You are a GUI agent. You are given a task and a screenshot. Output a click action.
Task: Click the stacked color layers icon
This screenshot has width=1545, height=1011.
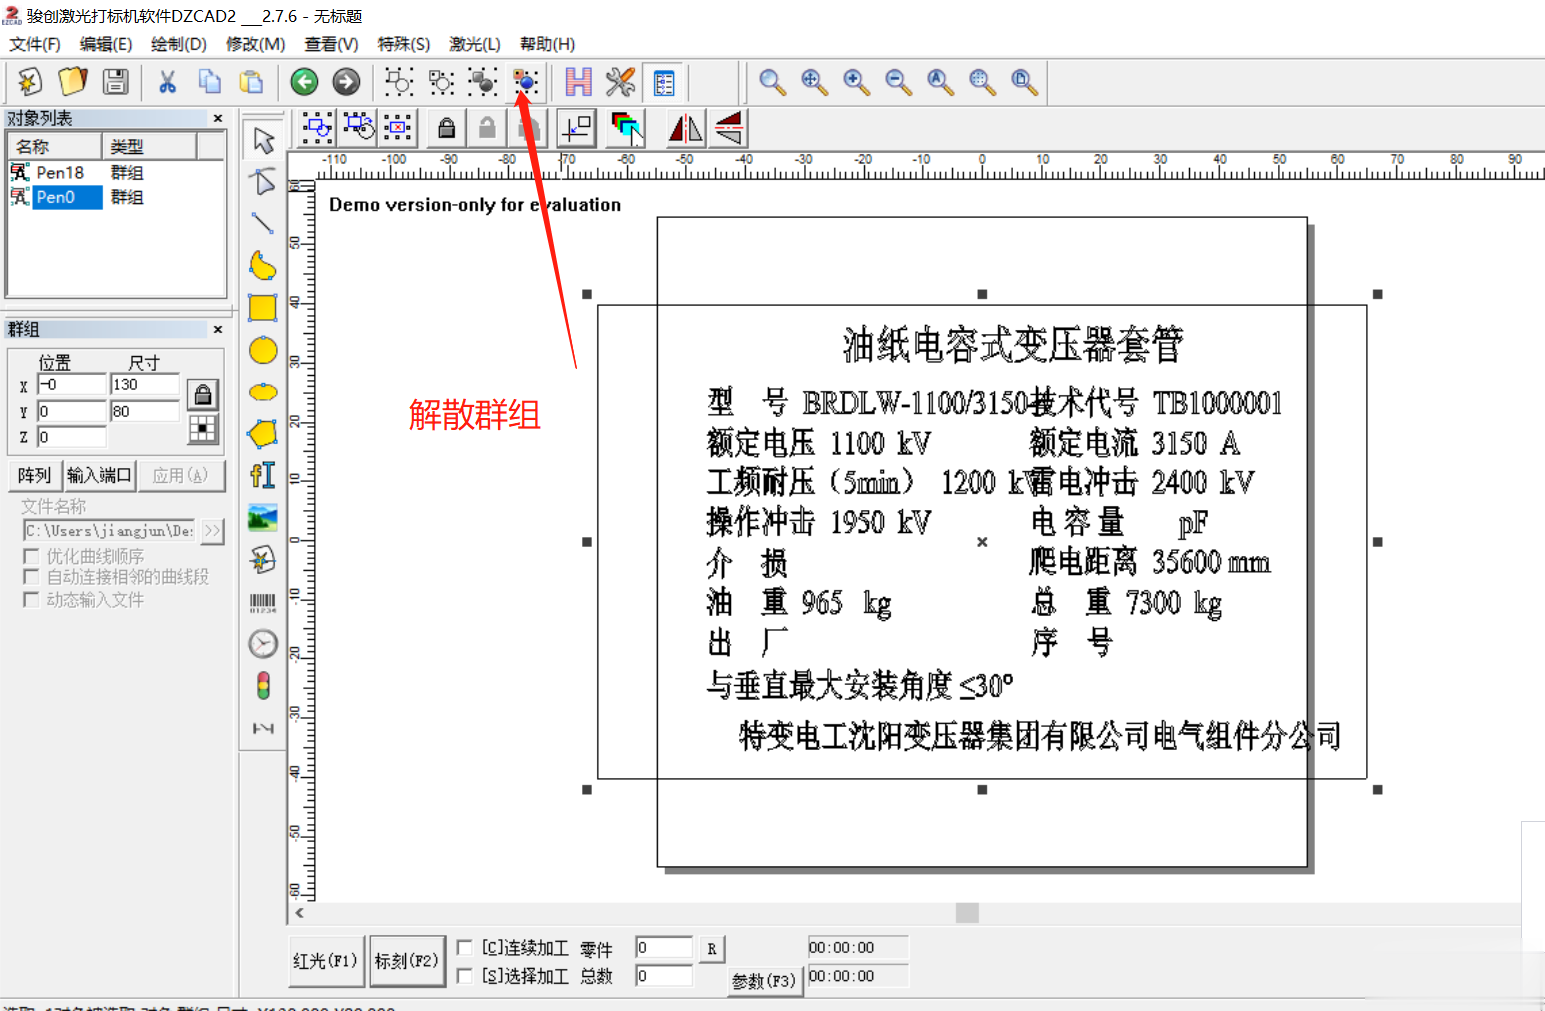tap(626, 128)
